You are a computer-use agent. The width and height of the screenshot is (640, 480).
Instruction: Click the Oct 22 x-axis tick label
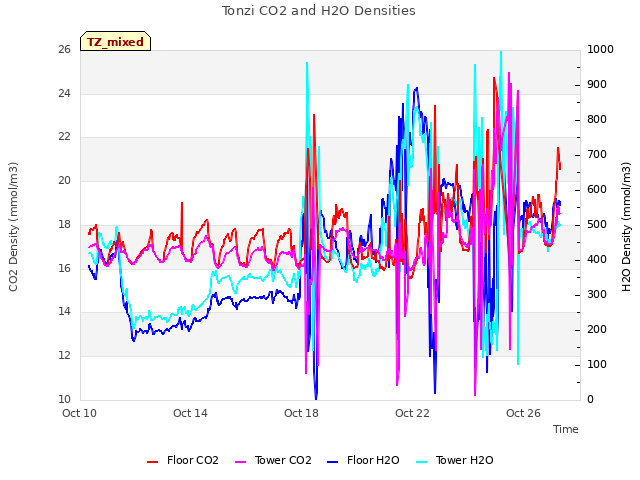click(412, 413)
